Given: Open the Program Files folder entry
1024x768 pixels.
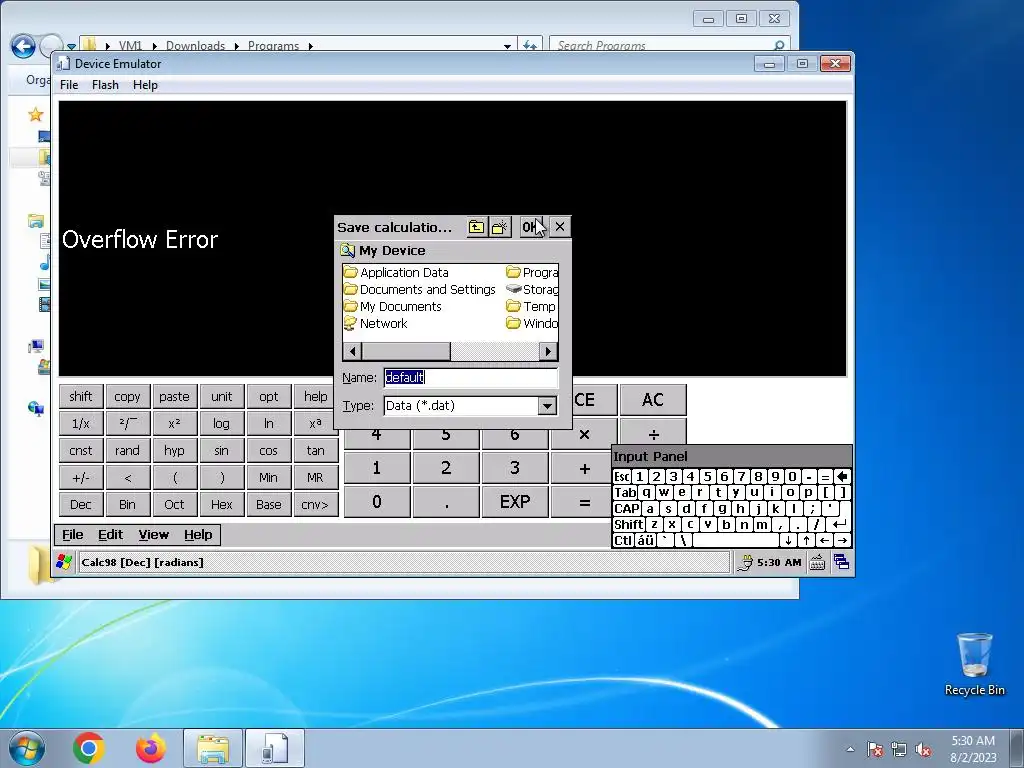Looking at the screenshot, I should coord(532,272).
